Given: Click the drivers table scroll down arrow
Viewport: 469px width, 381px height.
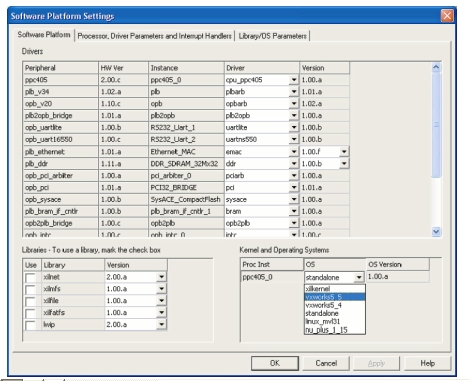Looking at the screenshot, I should point(436,232).
